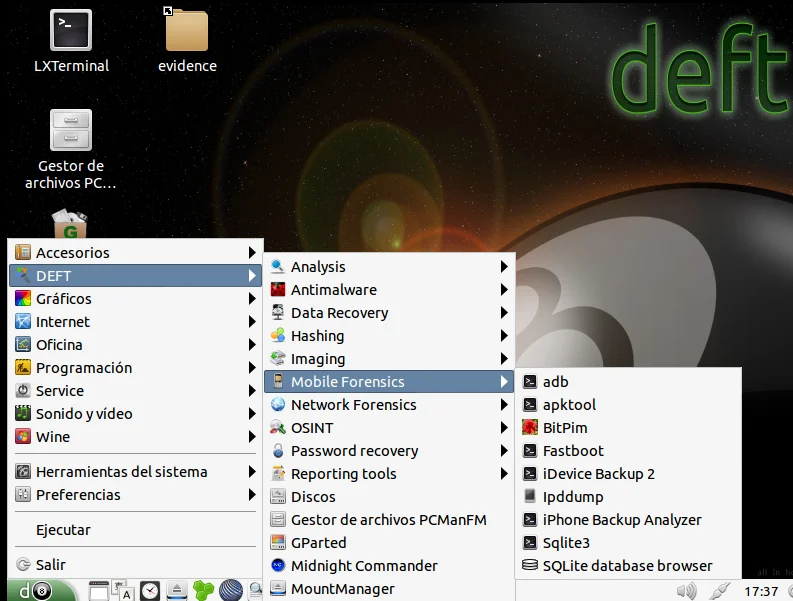Choose Ejecutar from the main menu

(136, 530)
